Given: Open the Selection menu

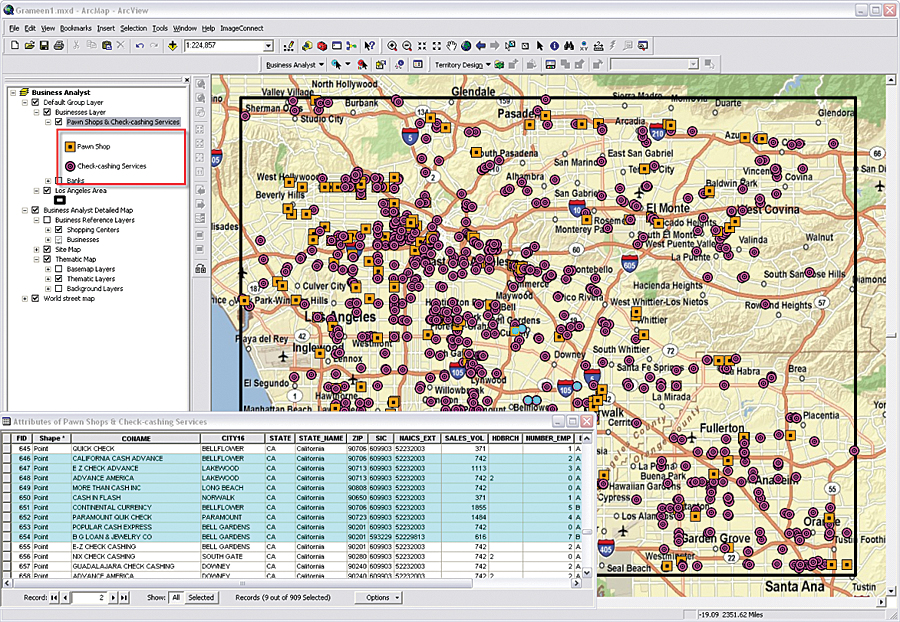Looking at the screenshot, I should point(134,28).
